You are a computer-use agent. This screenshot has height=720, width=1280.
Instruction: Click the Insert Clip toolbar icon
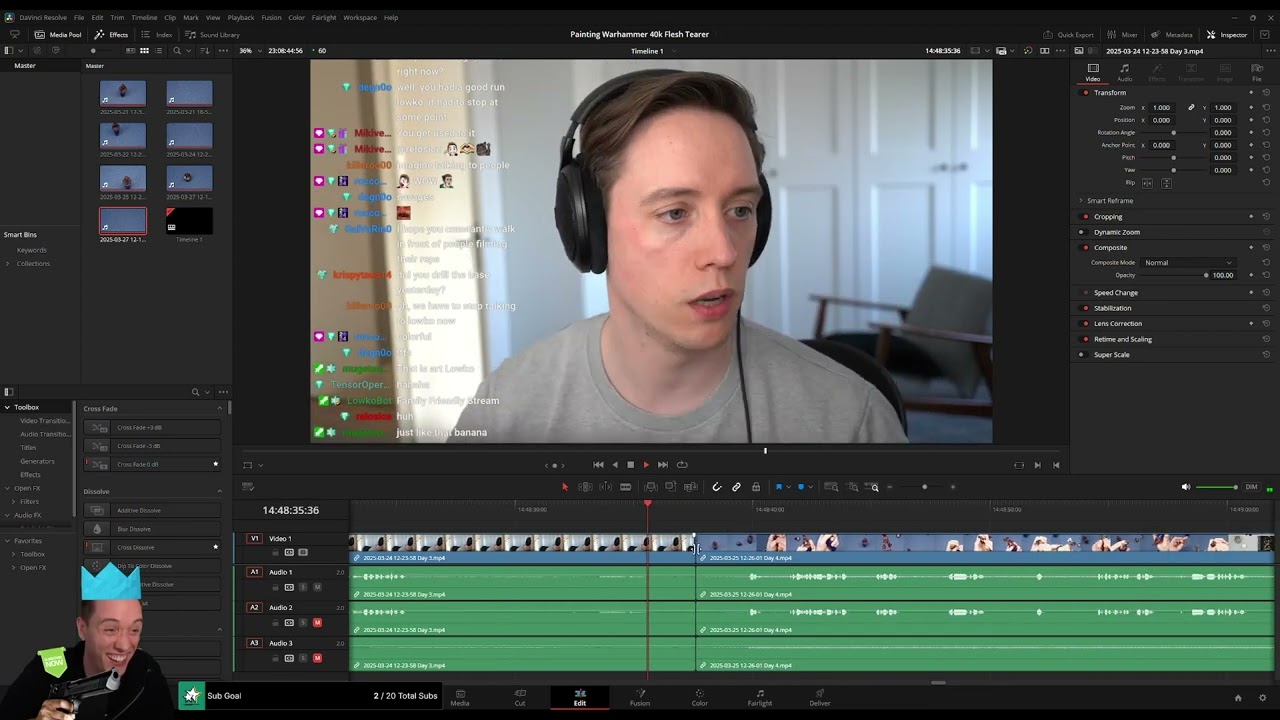coord(650,487)
